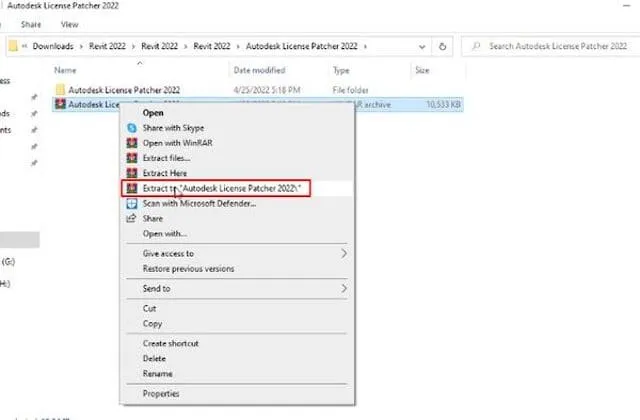Click the Search Autodesk License Patcher 2022 box
640x420 pixels.
pos(551,46)
